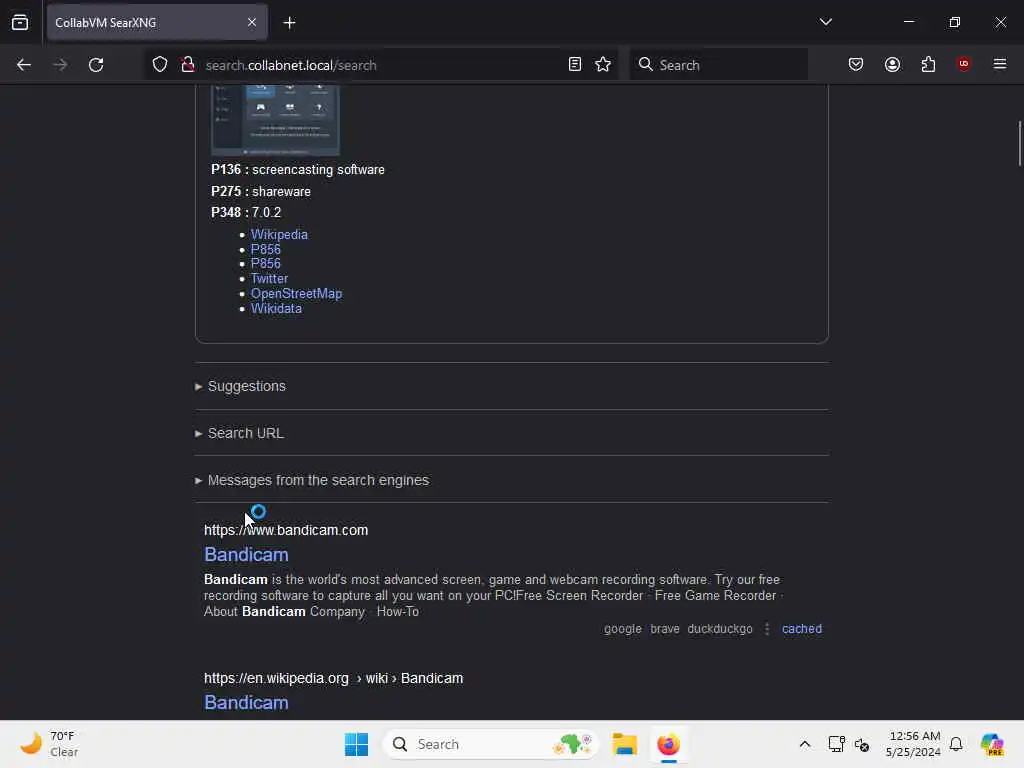Open a new tab with plus button
This screenshot has height=768, width=1024.
[289, 23]
